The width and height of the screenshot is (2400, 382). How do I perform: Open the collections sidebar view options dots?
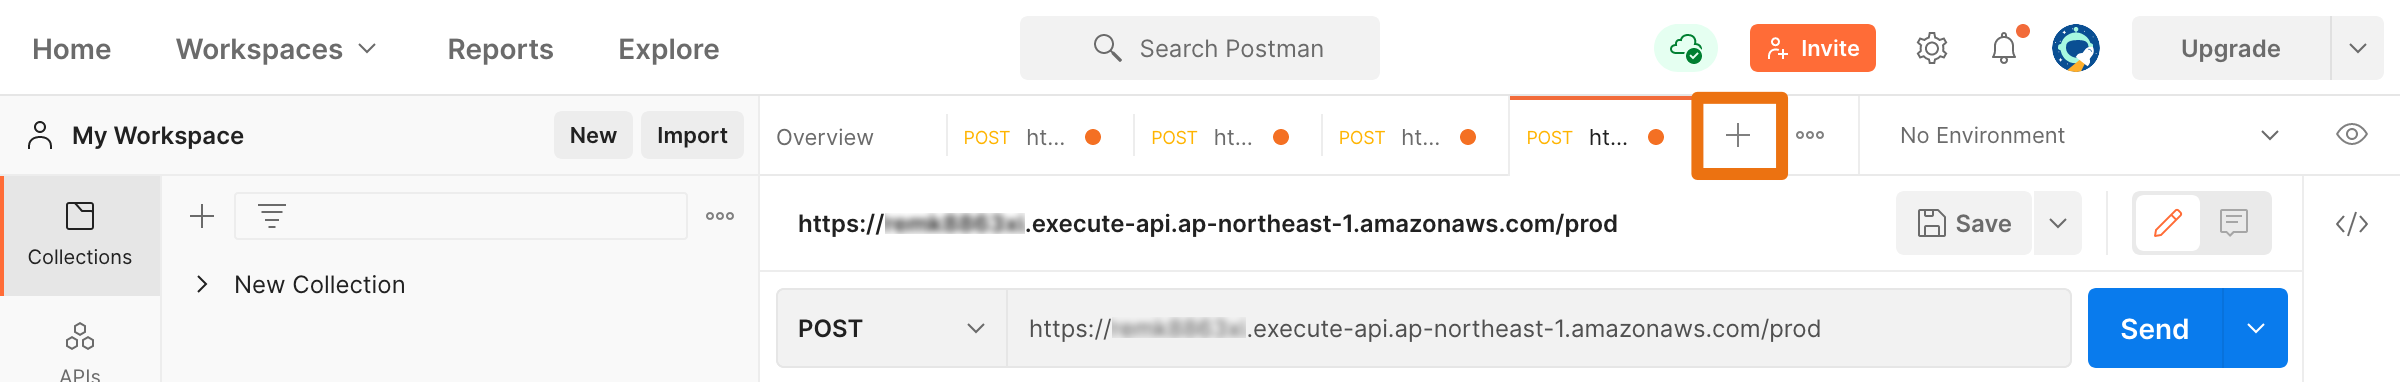tap(720, 216)
